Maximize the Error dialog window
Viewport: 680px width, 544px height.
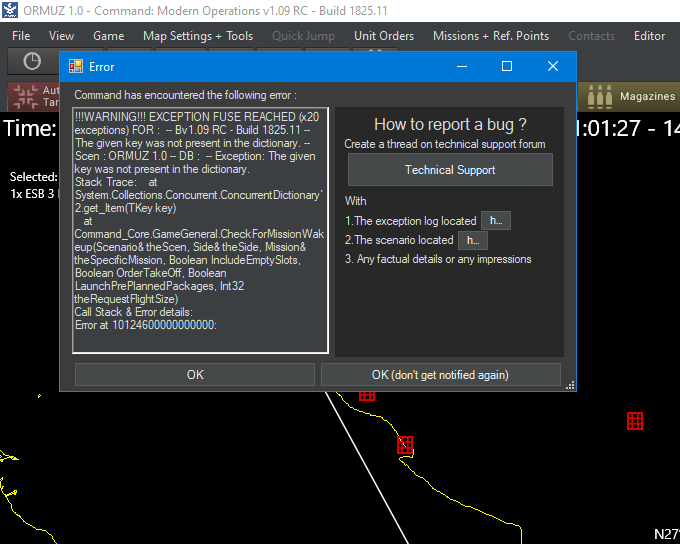pyautogui.click(x=507, y=66)
